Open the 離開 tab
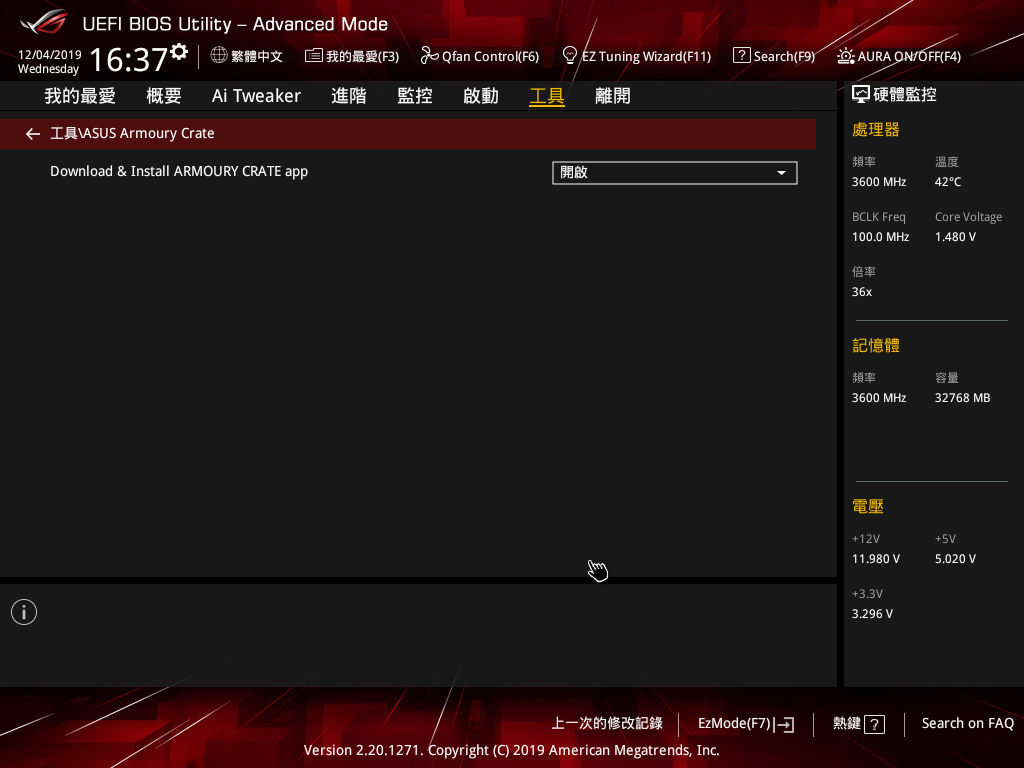 [x=613, y=96]
